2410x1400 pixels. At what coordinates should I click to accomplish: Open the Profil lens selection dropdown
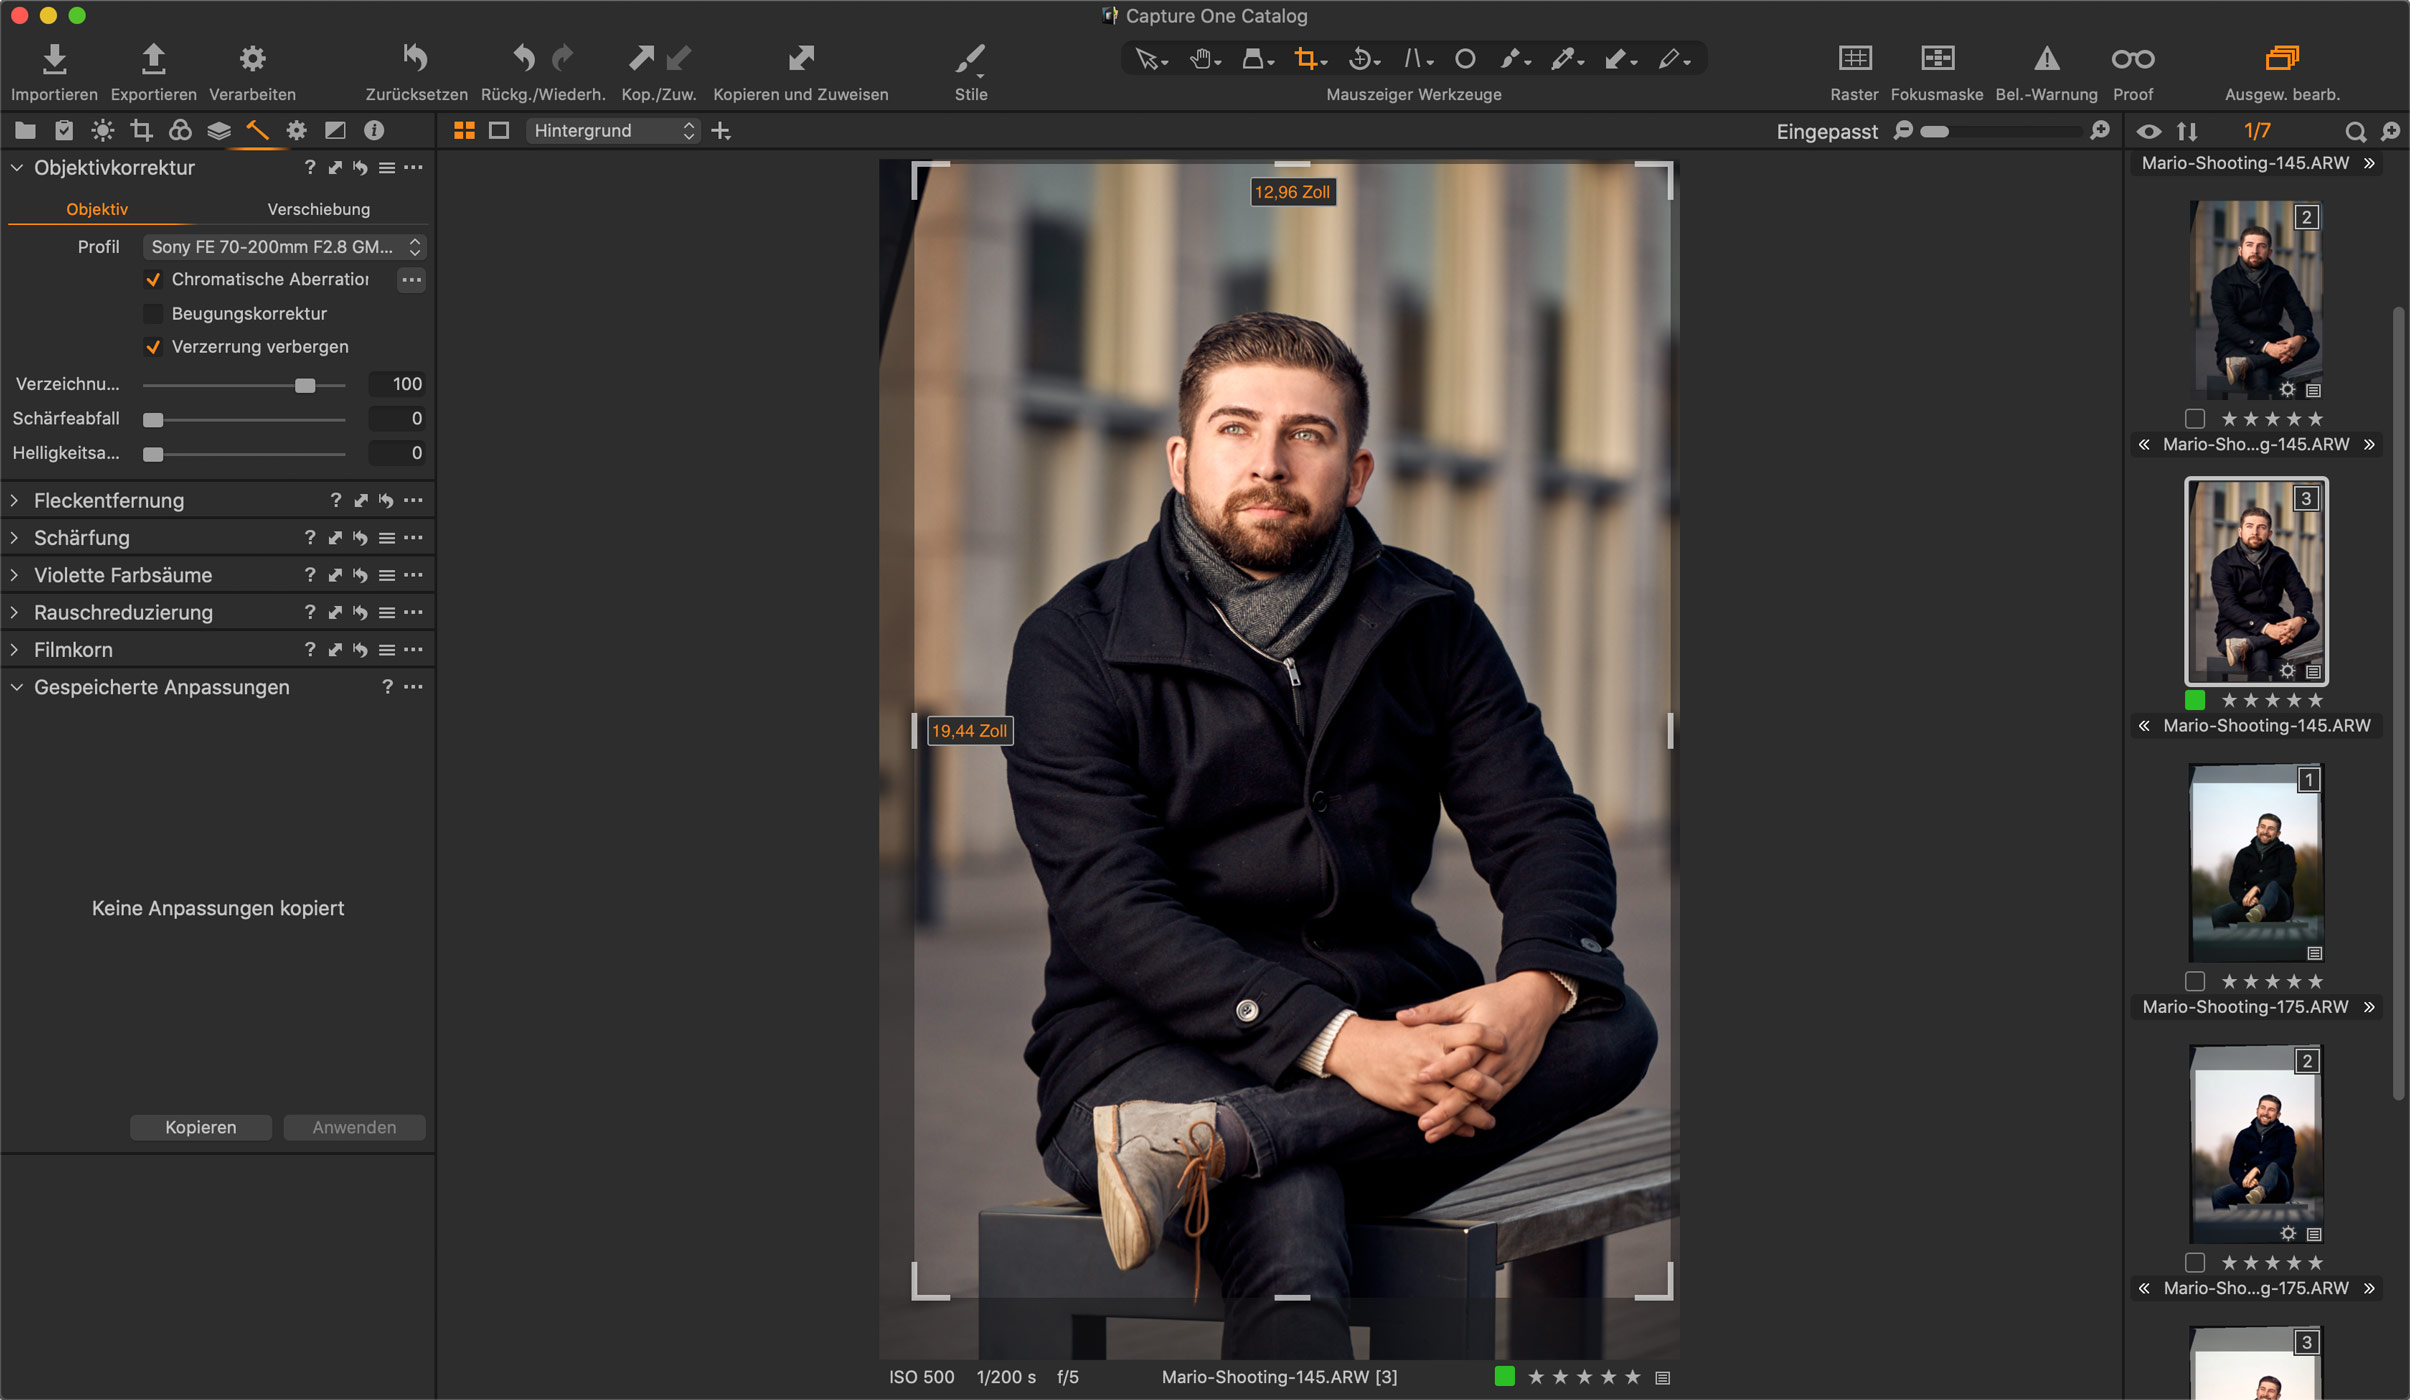point(285,246)
